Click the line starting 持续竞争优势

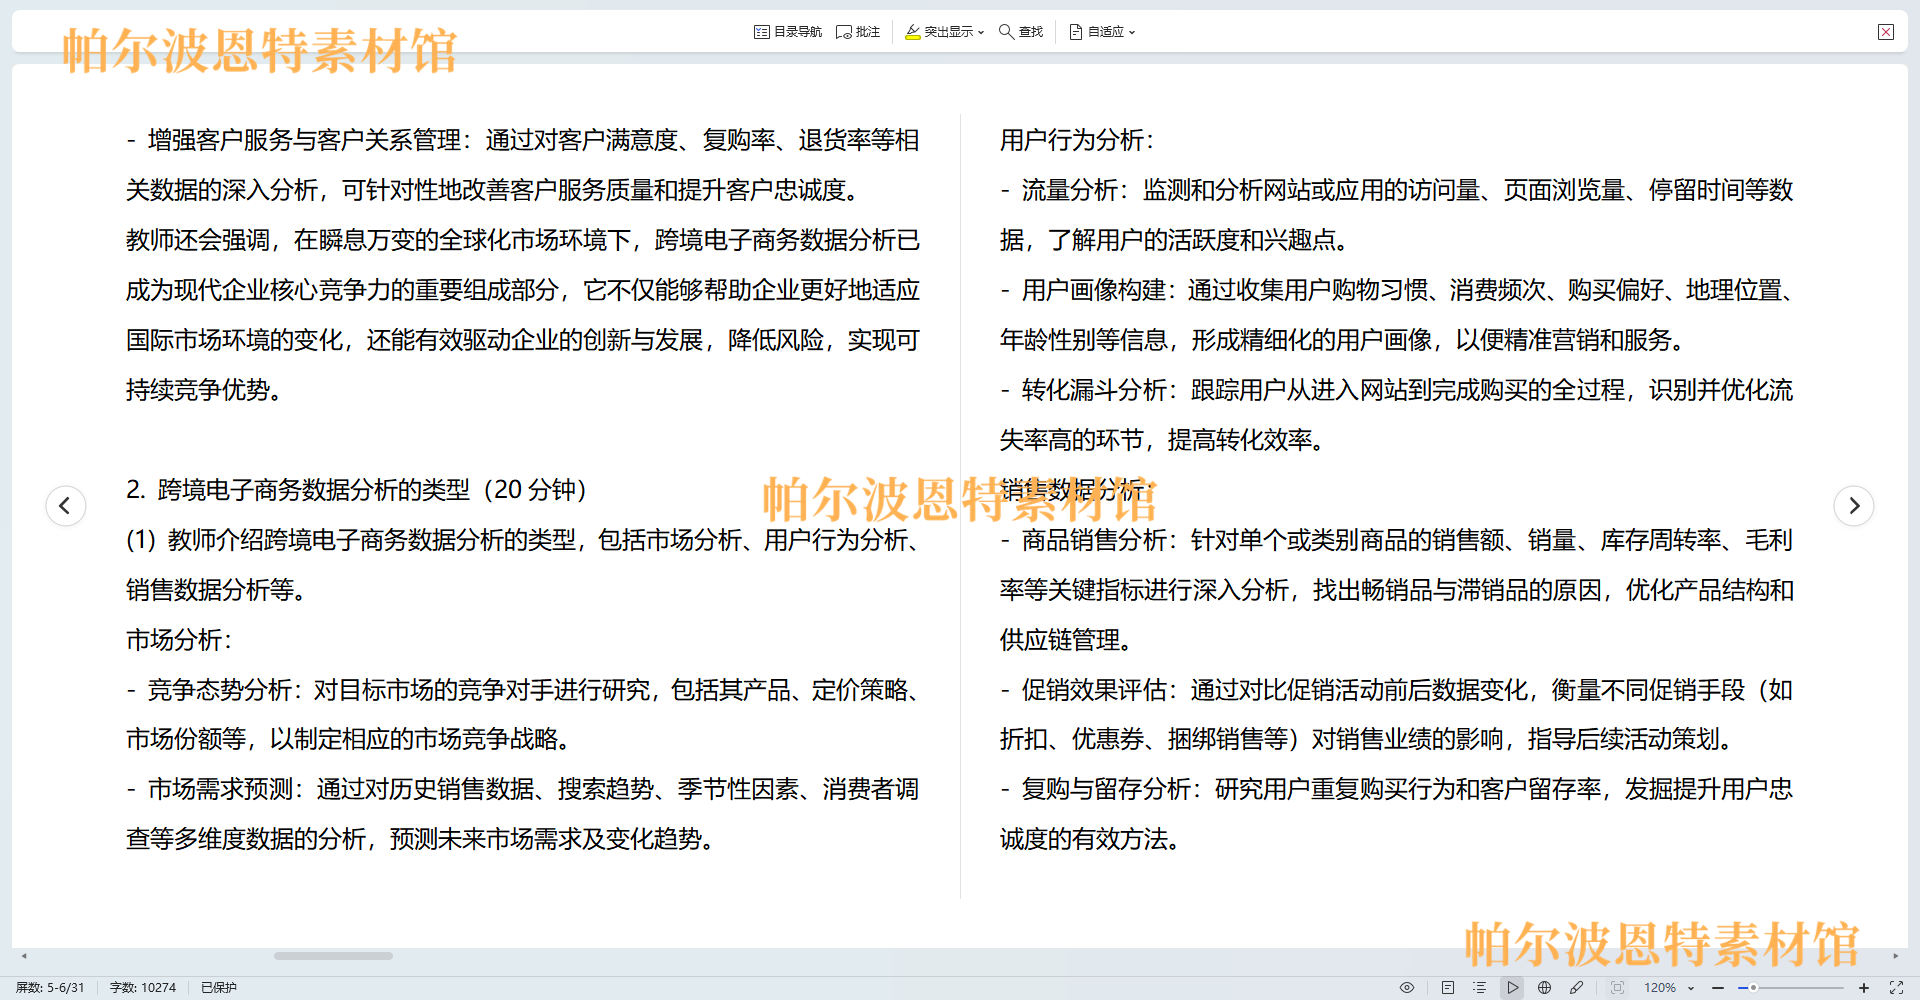tap(204, 390)
